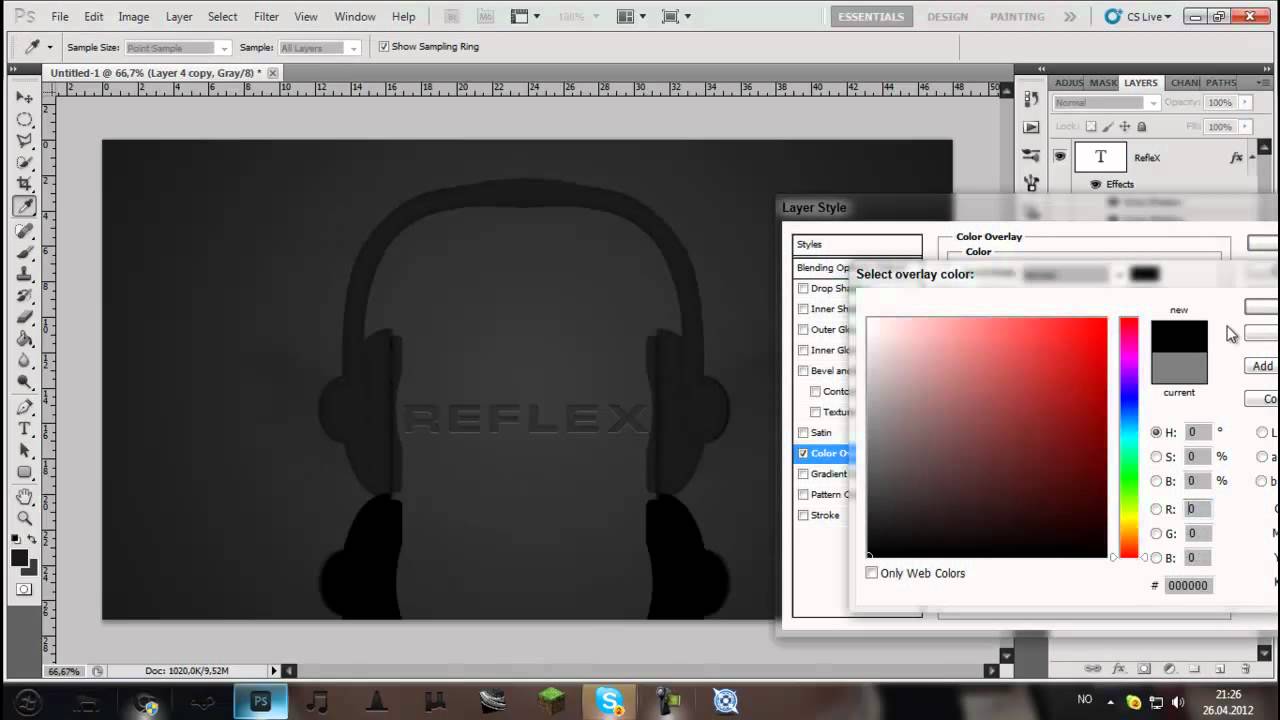Open the CS Live menu
This screenshot has height=720, width=1280.
click(x=1140, y=17)
